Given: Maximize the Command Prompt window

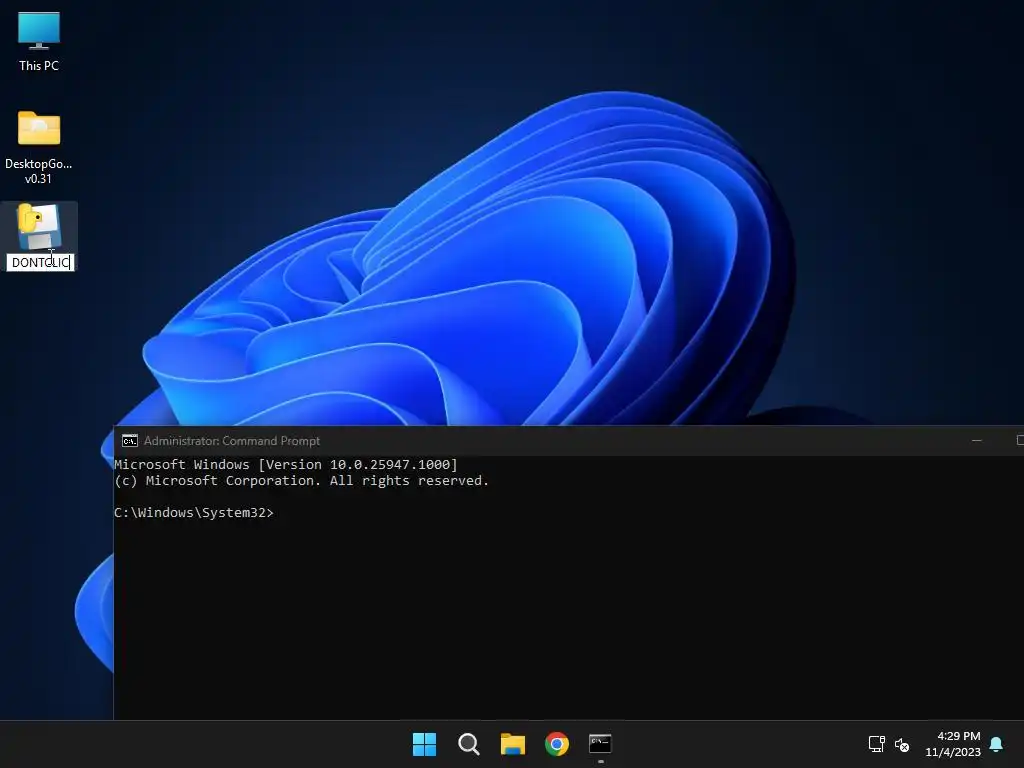Looking at the screenshot, I should [x=1019, y=441].
